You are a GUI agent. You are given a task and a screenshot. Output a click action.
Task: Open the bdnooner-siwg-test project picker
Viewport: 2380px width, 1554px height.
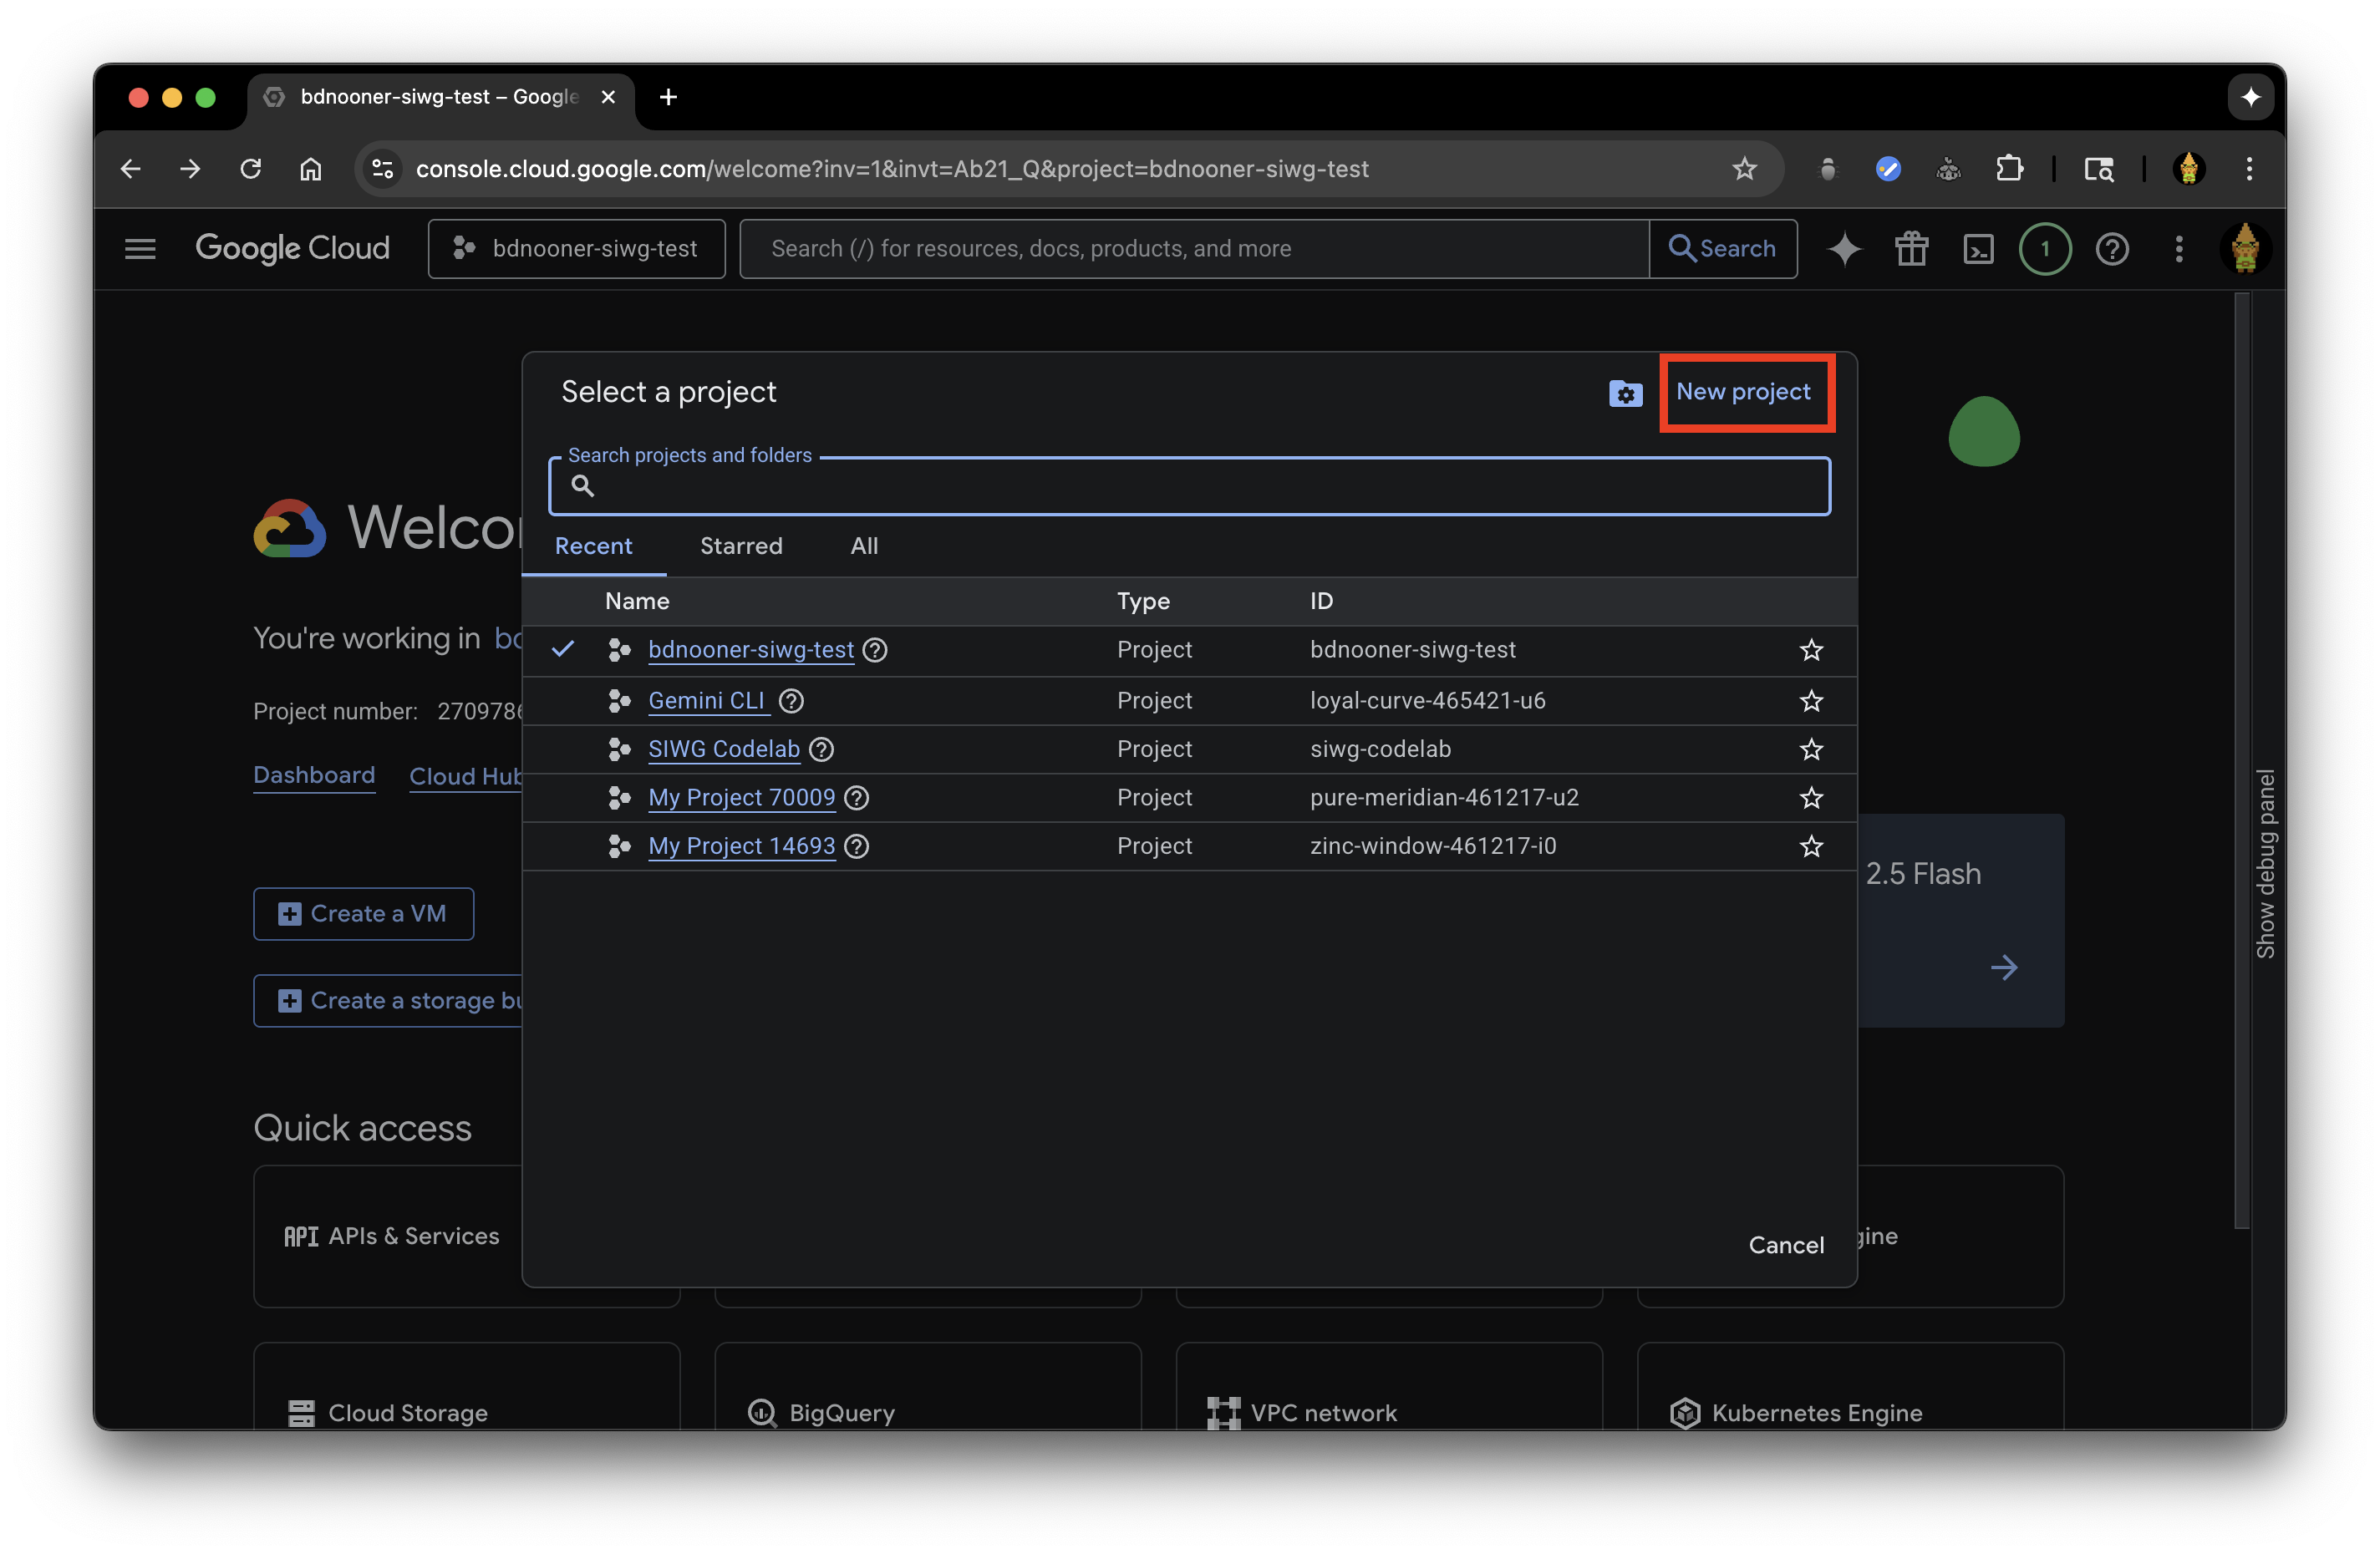tap(577, 249)
